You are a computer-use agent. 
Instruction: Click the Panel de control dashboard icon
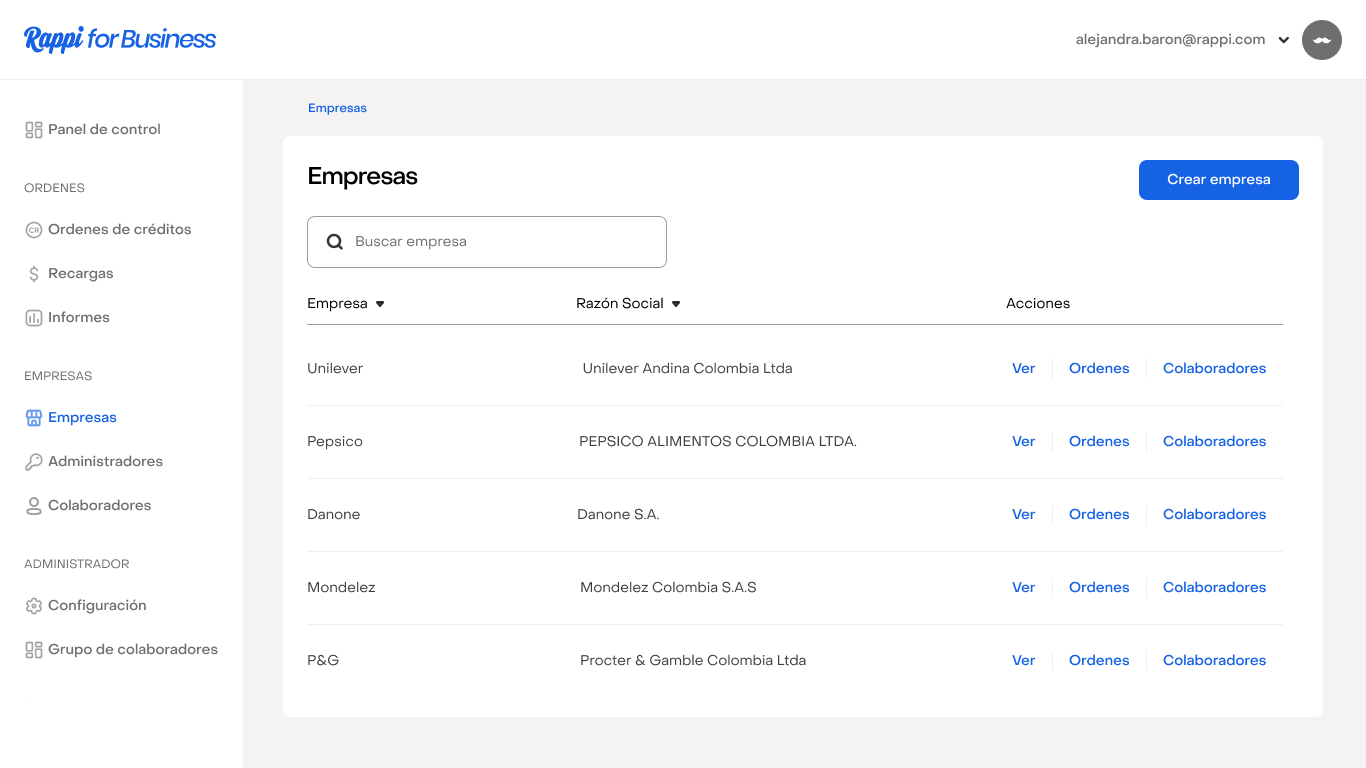(34, 130)
